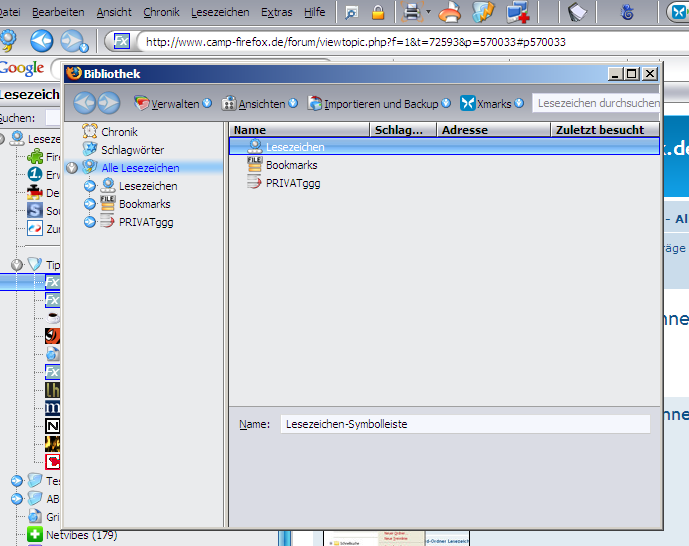Click the Name text field showing Lesezeichen-Symbolleiste

[x=464, y=424]
